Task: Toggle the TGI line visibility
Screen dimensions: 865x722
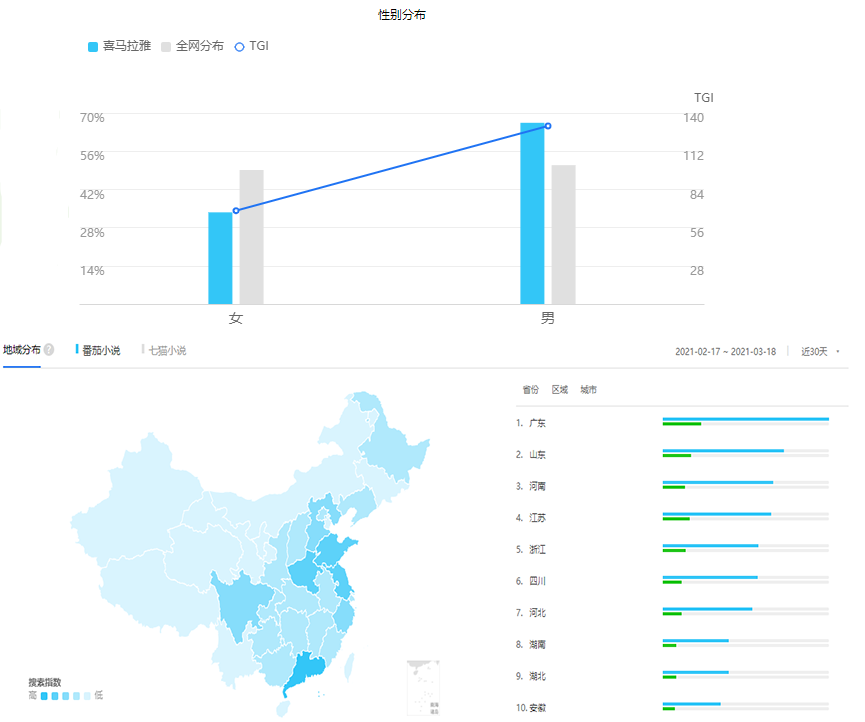Action: (256, 45)
